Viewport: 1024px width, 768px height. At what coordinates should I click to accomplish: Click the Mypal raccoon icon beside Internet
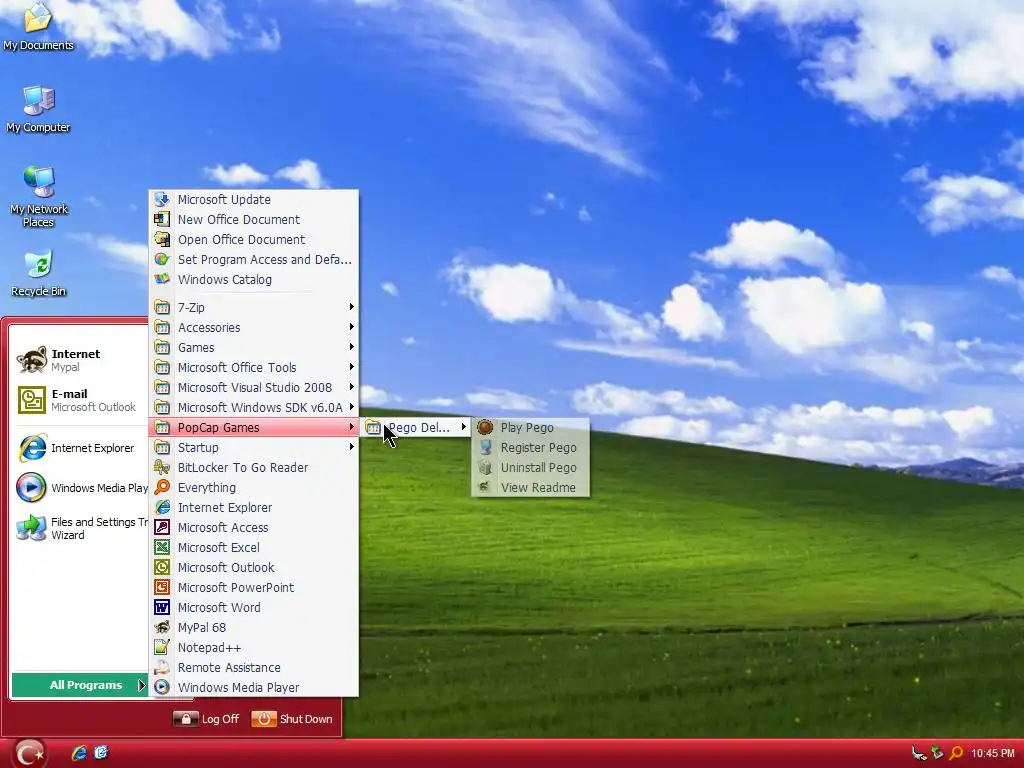pos(31,360)
